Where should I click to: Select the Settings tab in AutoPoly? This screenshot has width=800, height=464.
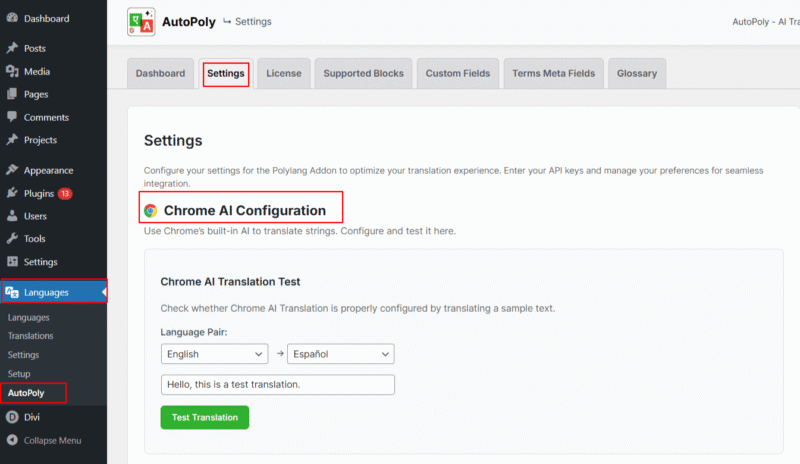click(x=226, y=74)
